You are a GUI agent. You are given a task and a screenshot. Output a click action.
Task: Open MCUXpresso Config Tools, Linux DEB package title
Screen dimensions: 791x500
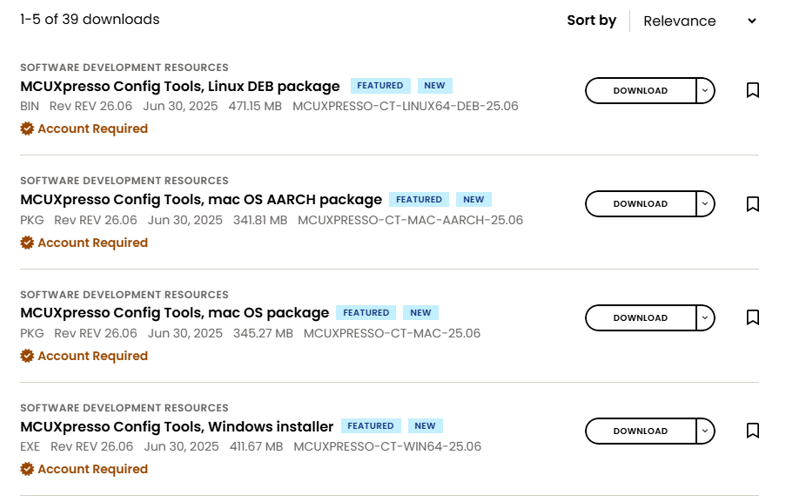[x=180, y=86]
